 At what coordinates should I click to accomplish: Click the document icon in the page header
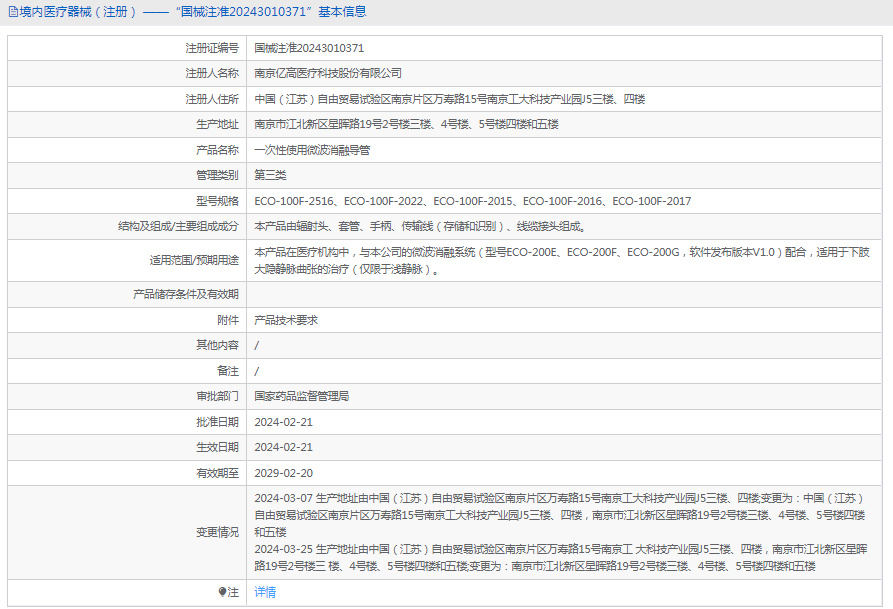pos(13,12)
